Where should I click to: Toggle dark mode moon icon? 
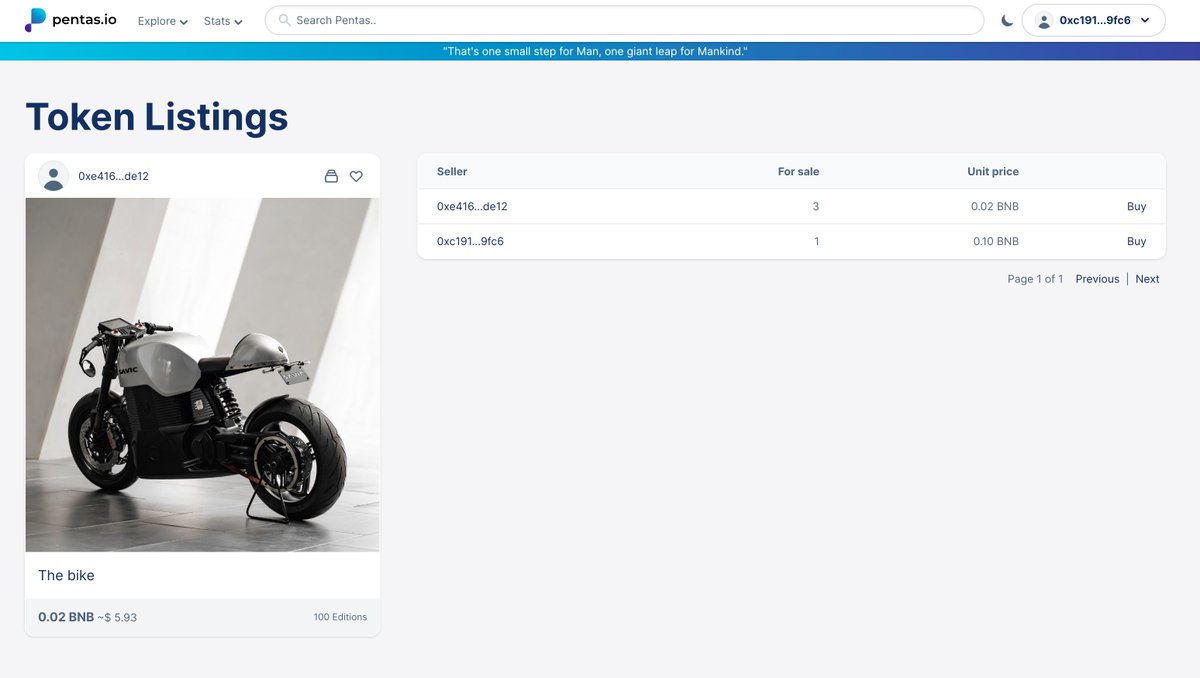click(x=1007, y=20)
